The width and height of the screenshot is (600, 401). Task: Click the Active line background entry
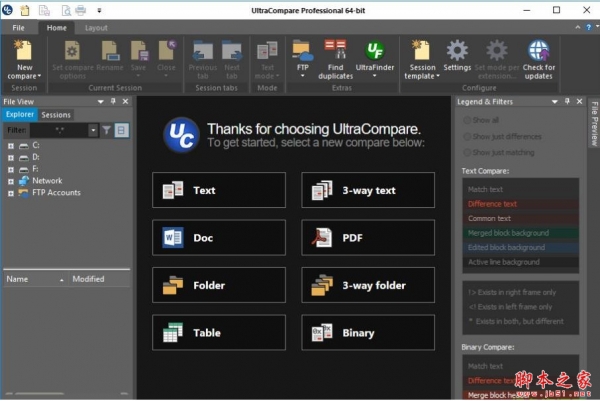point(521,262)
